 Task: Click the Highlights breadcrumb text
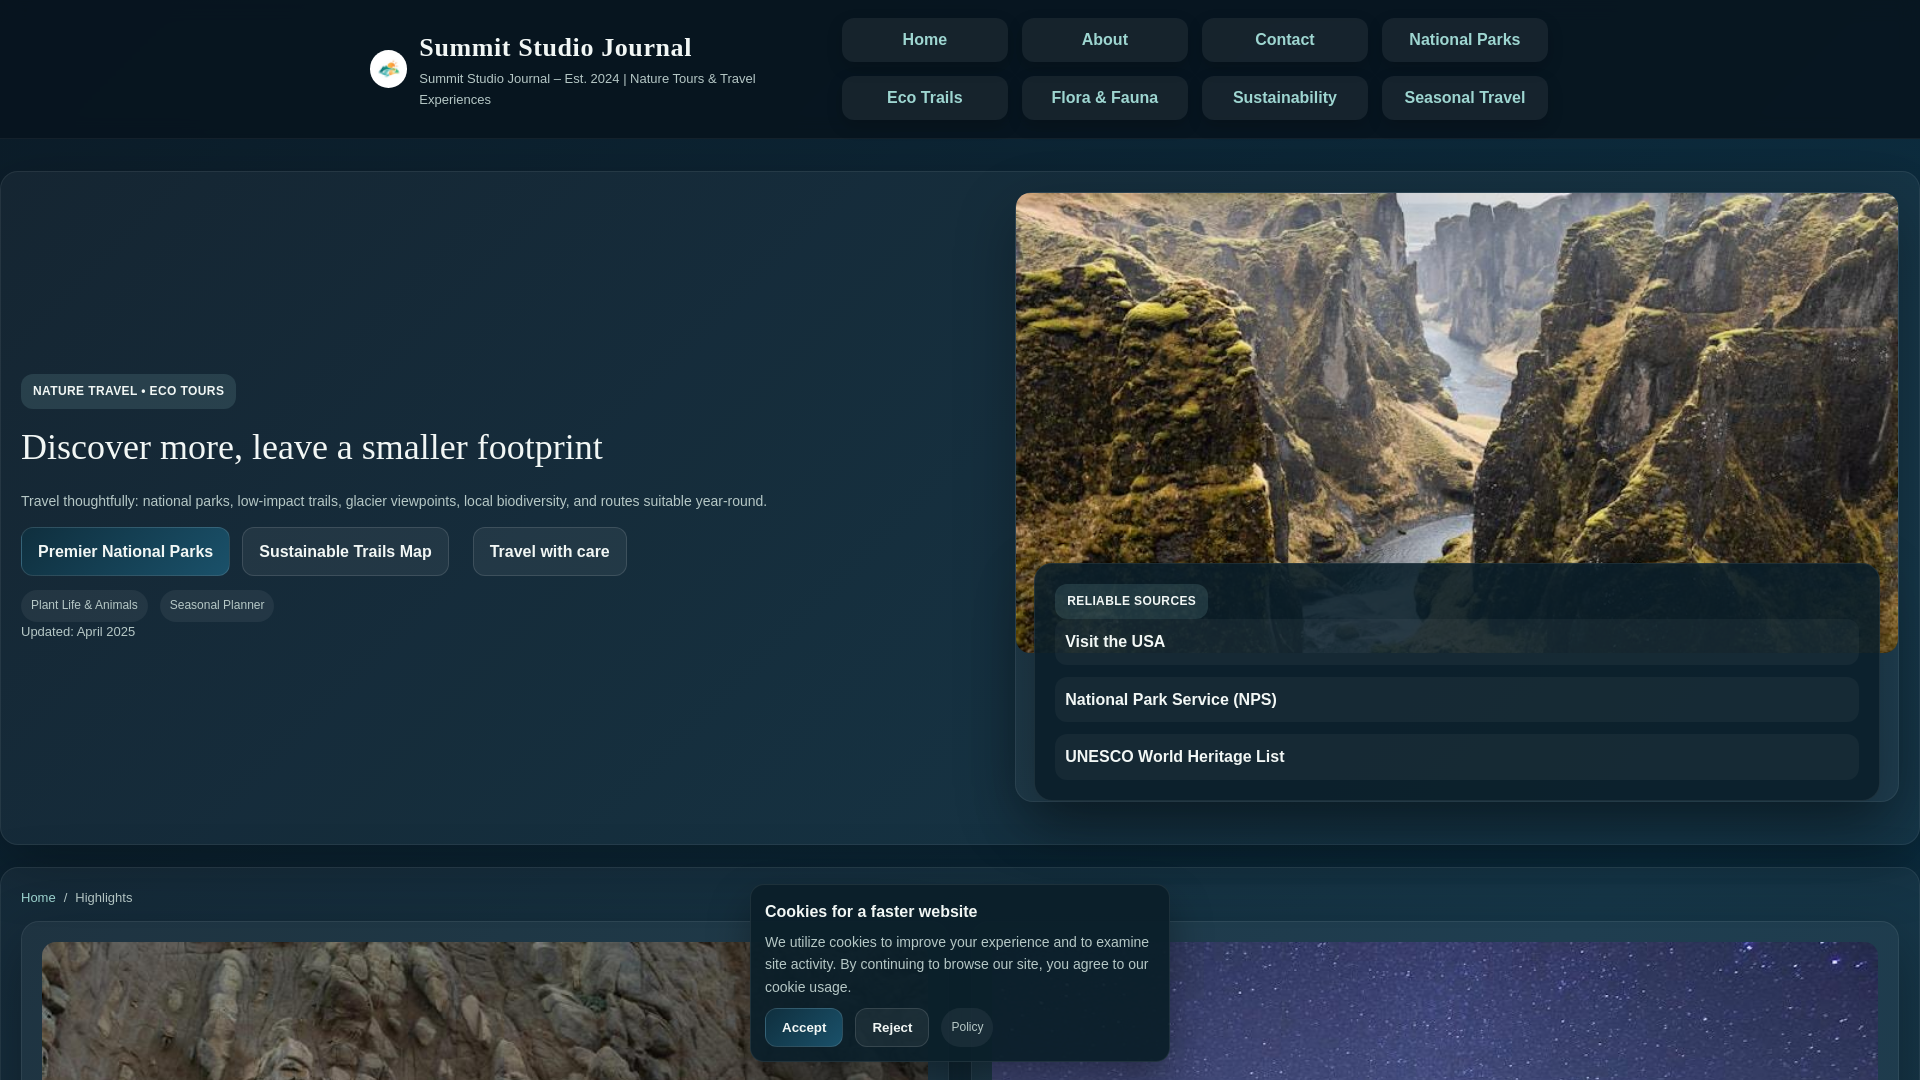pos(103,898)
